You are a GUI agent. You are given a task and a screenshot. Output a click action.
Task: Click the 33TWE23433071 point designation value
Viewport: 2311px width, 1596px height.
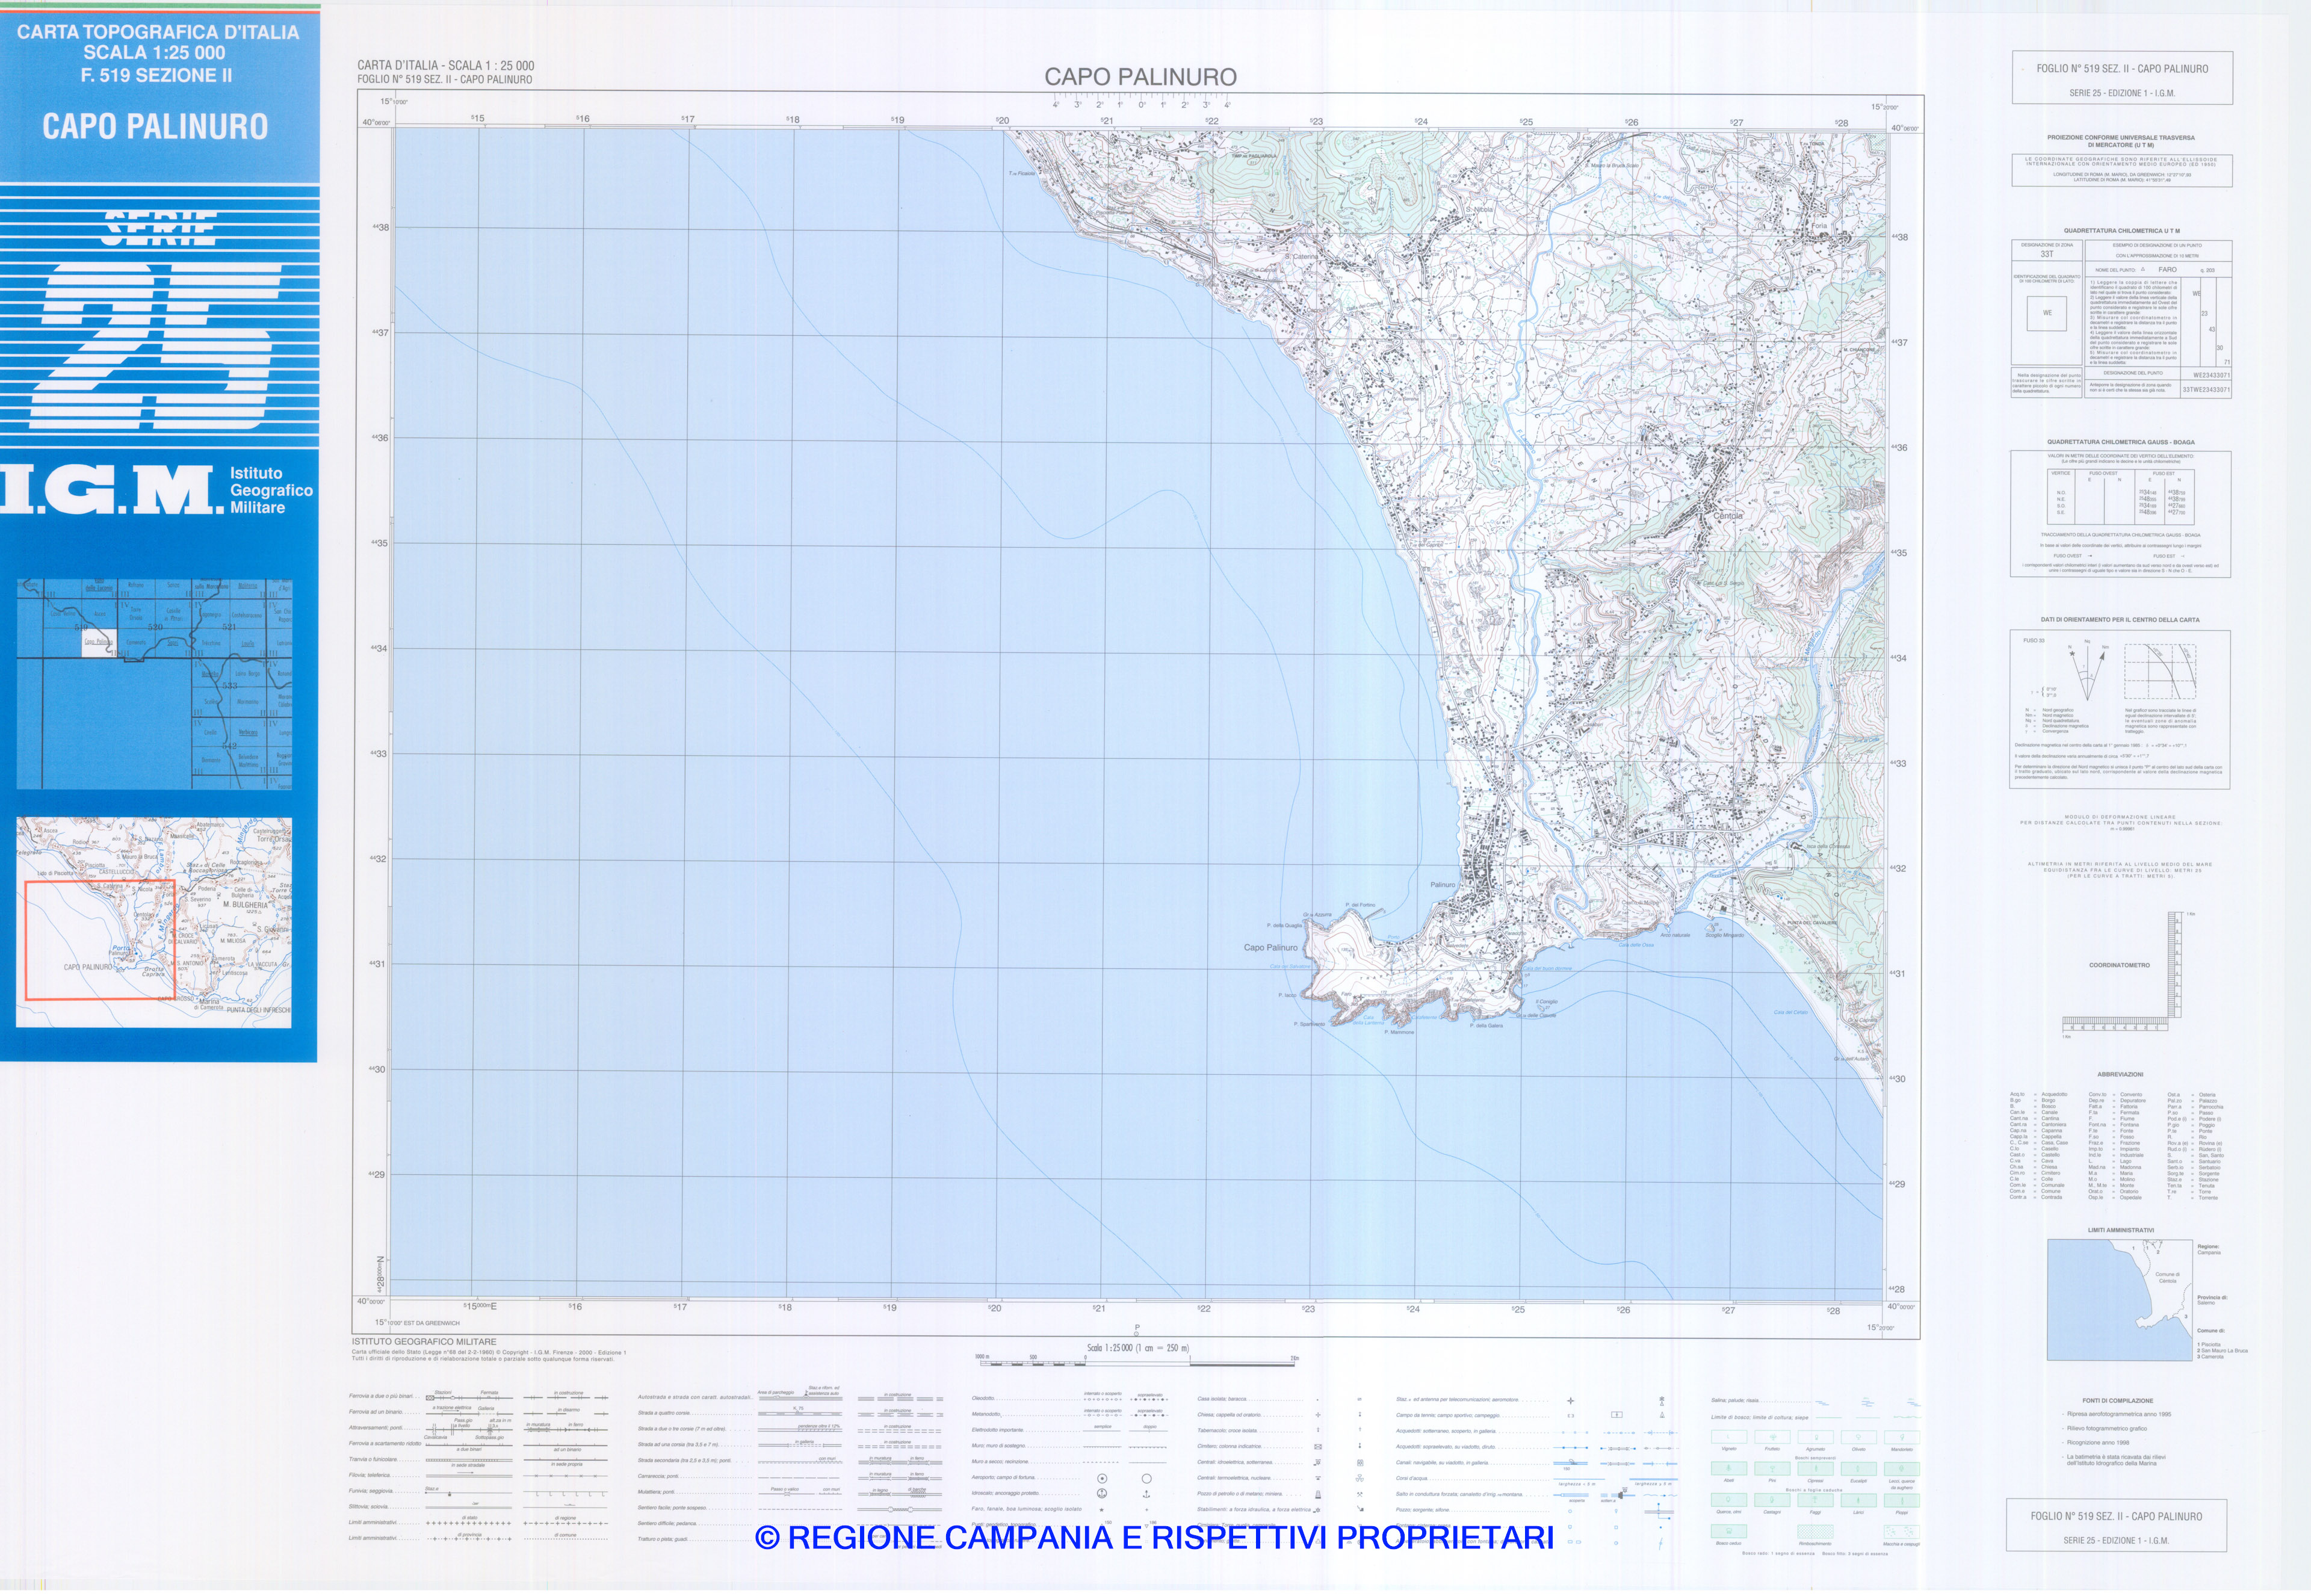pyautogui.click(x=2206, y=390)
